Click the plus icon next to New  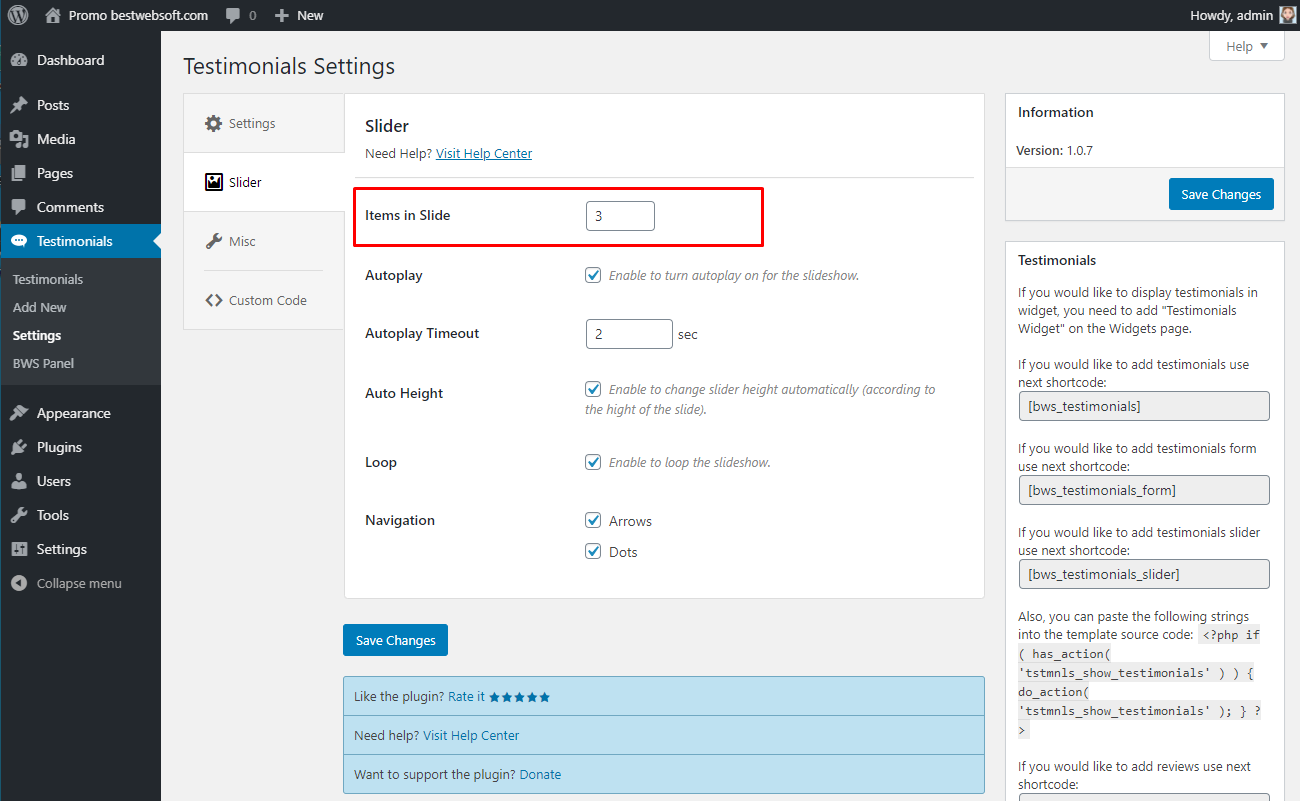282,16
